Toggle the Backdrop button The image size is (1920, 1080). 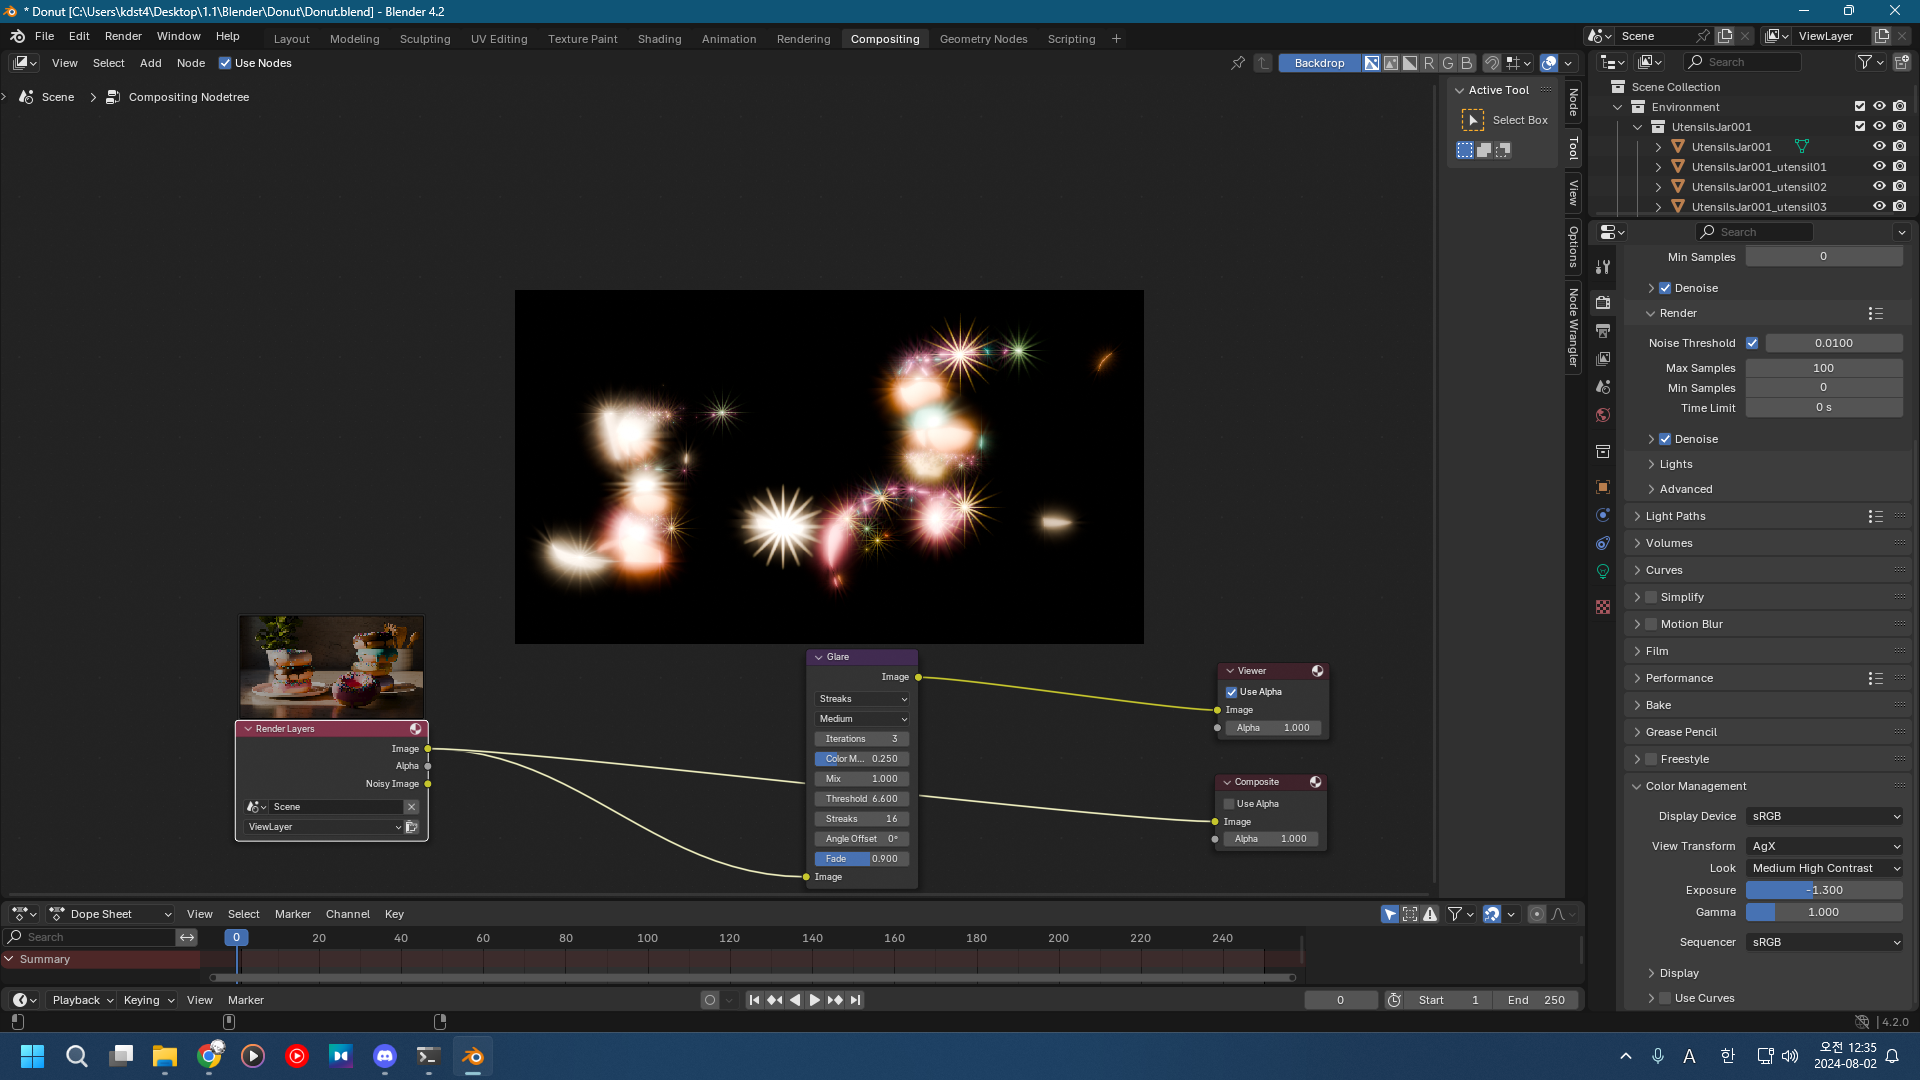click(x=1319, y=63)
